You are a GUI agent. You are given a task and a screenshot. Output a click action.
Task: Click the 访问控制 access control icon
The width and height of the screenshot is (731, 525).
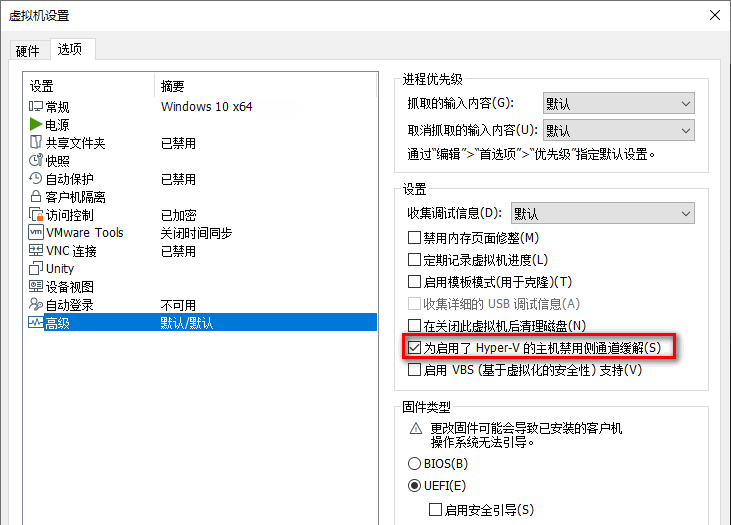tap(36, 214)
